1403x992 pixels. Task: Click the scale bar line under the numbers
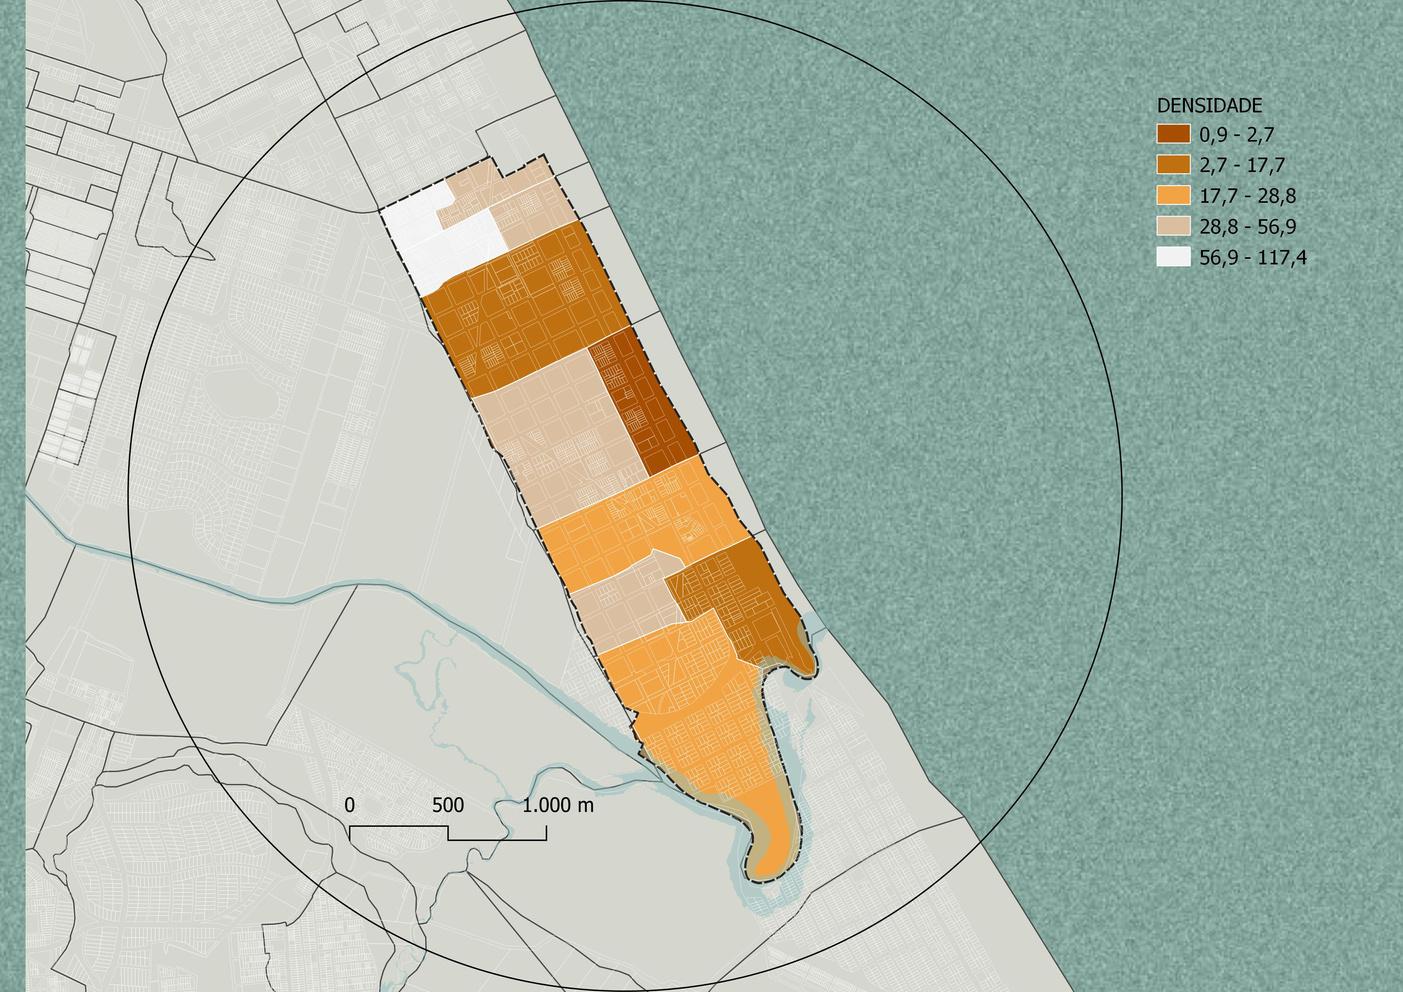(448, 833)
